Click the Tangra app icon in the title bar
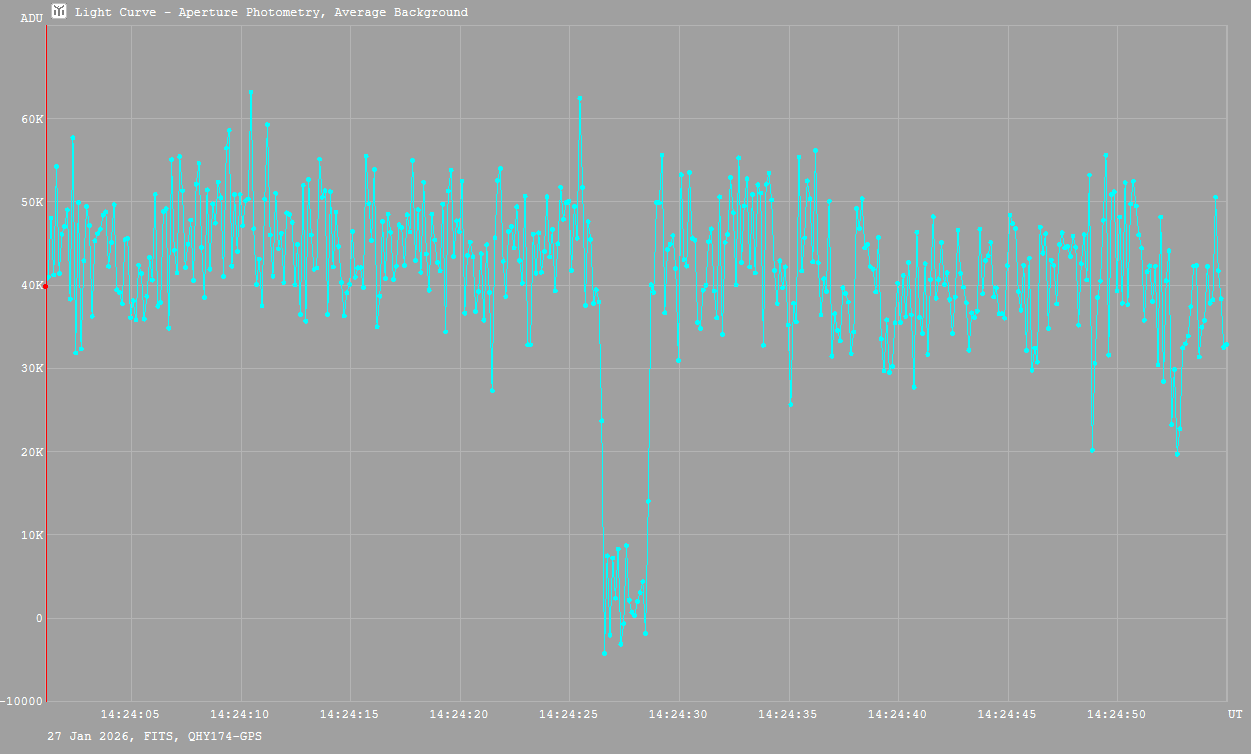 (59, 12)
